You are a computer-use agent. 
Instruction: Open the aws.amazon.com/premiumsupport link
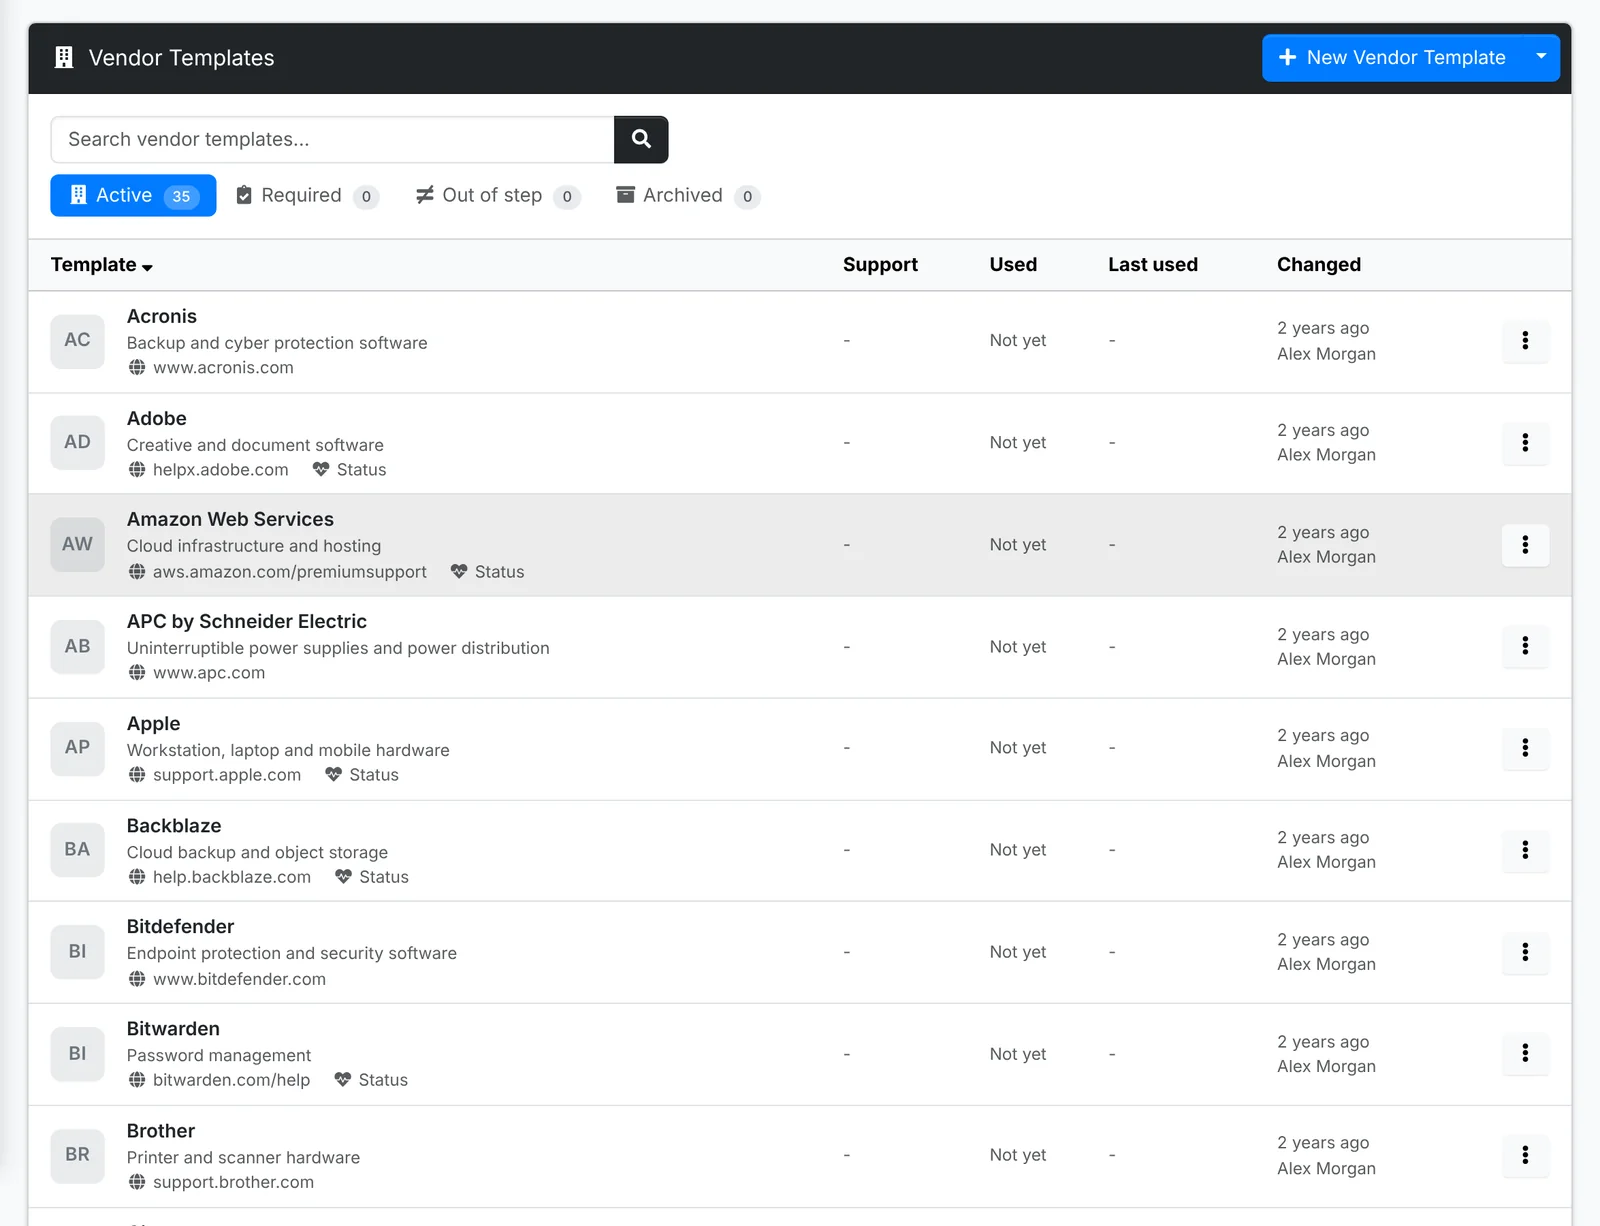pyautogui.click(x=278, y=572)
